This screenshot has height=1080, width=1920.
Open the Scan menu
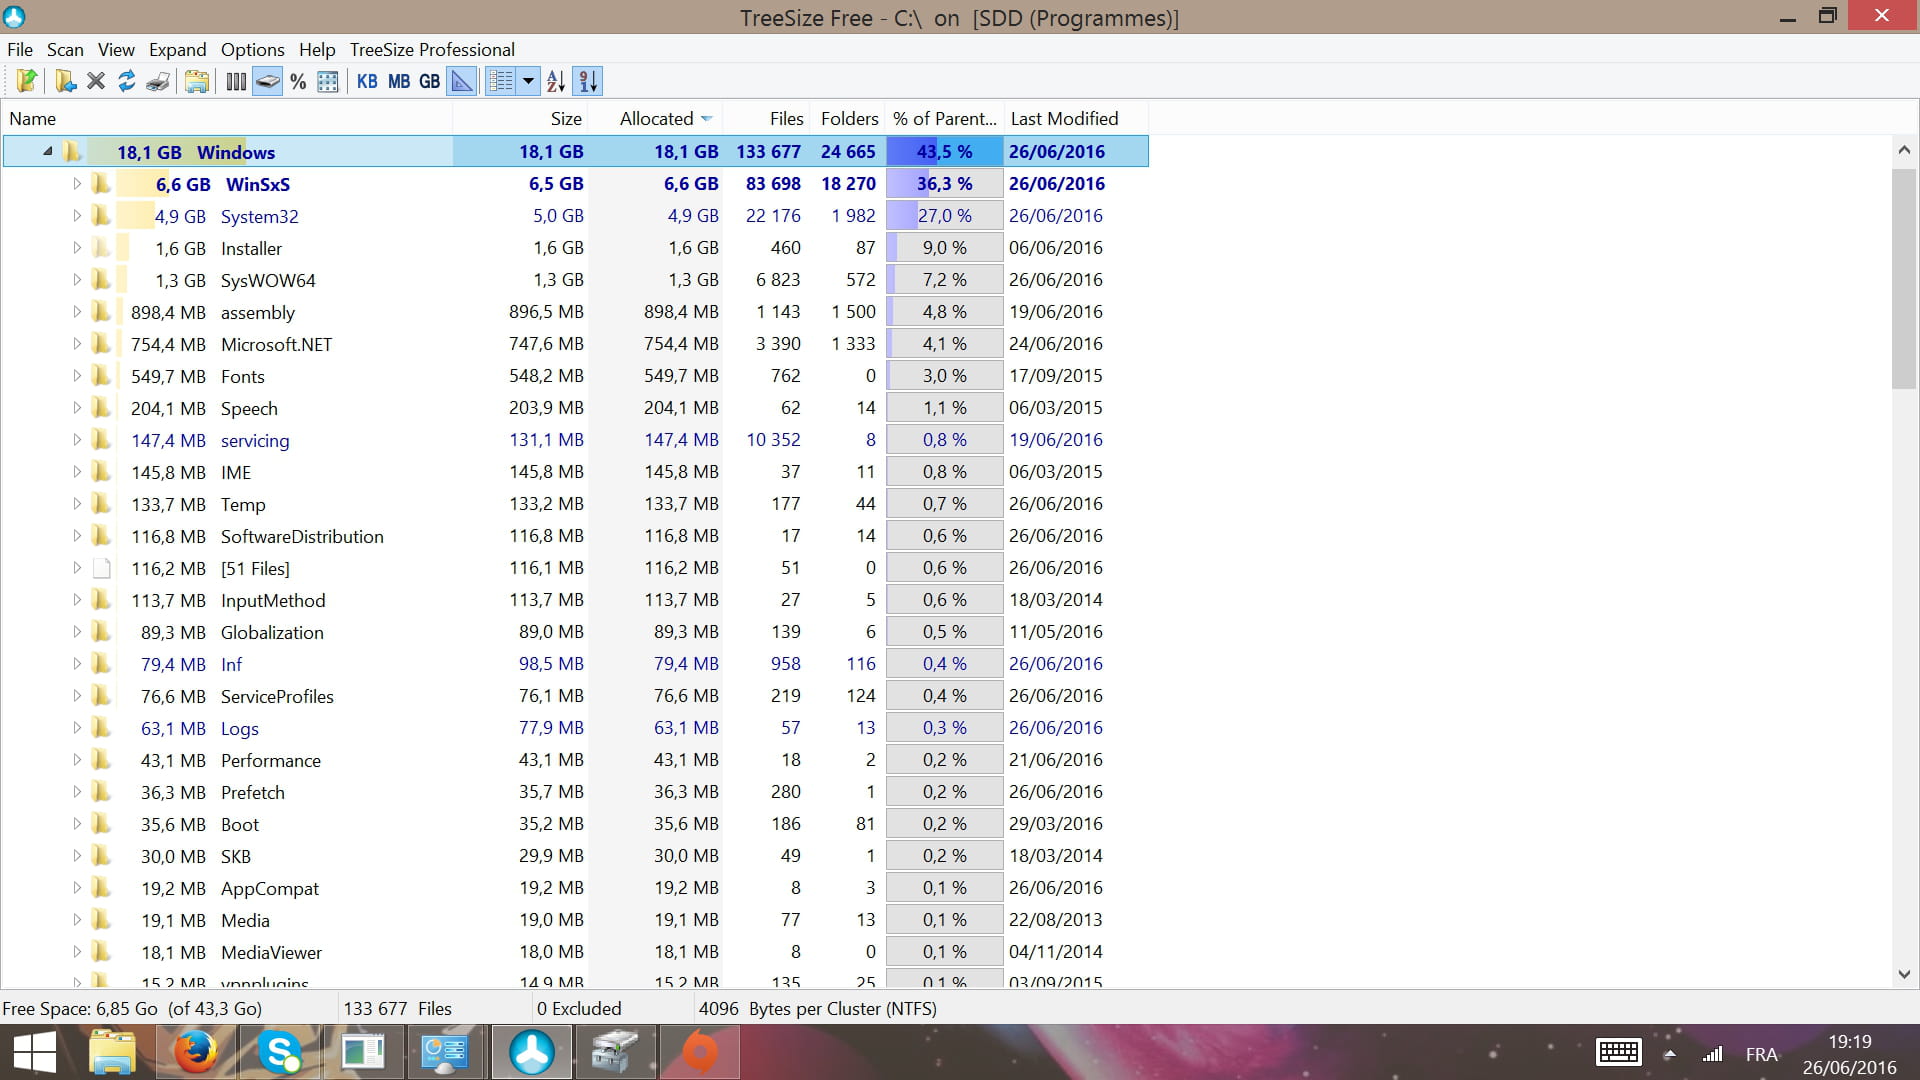(65, 49)
